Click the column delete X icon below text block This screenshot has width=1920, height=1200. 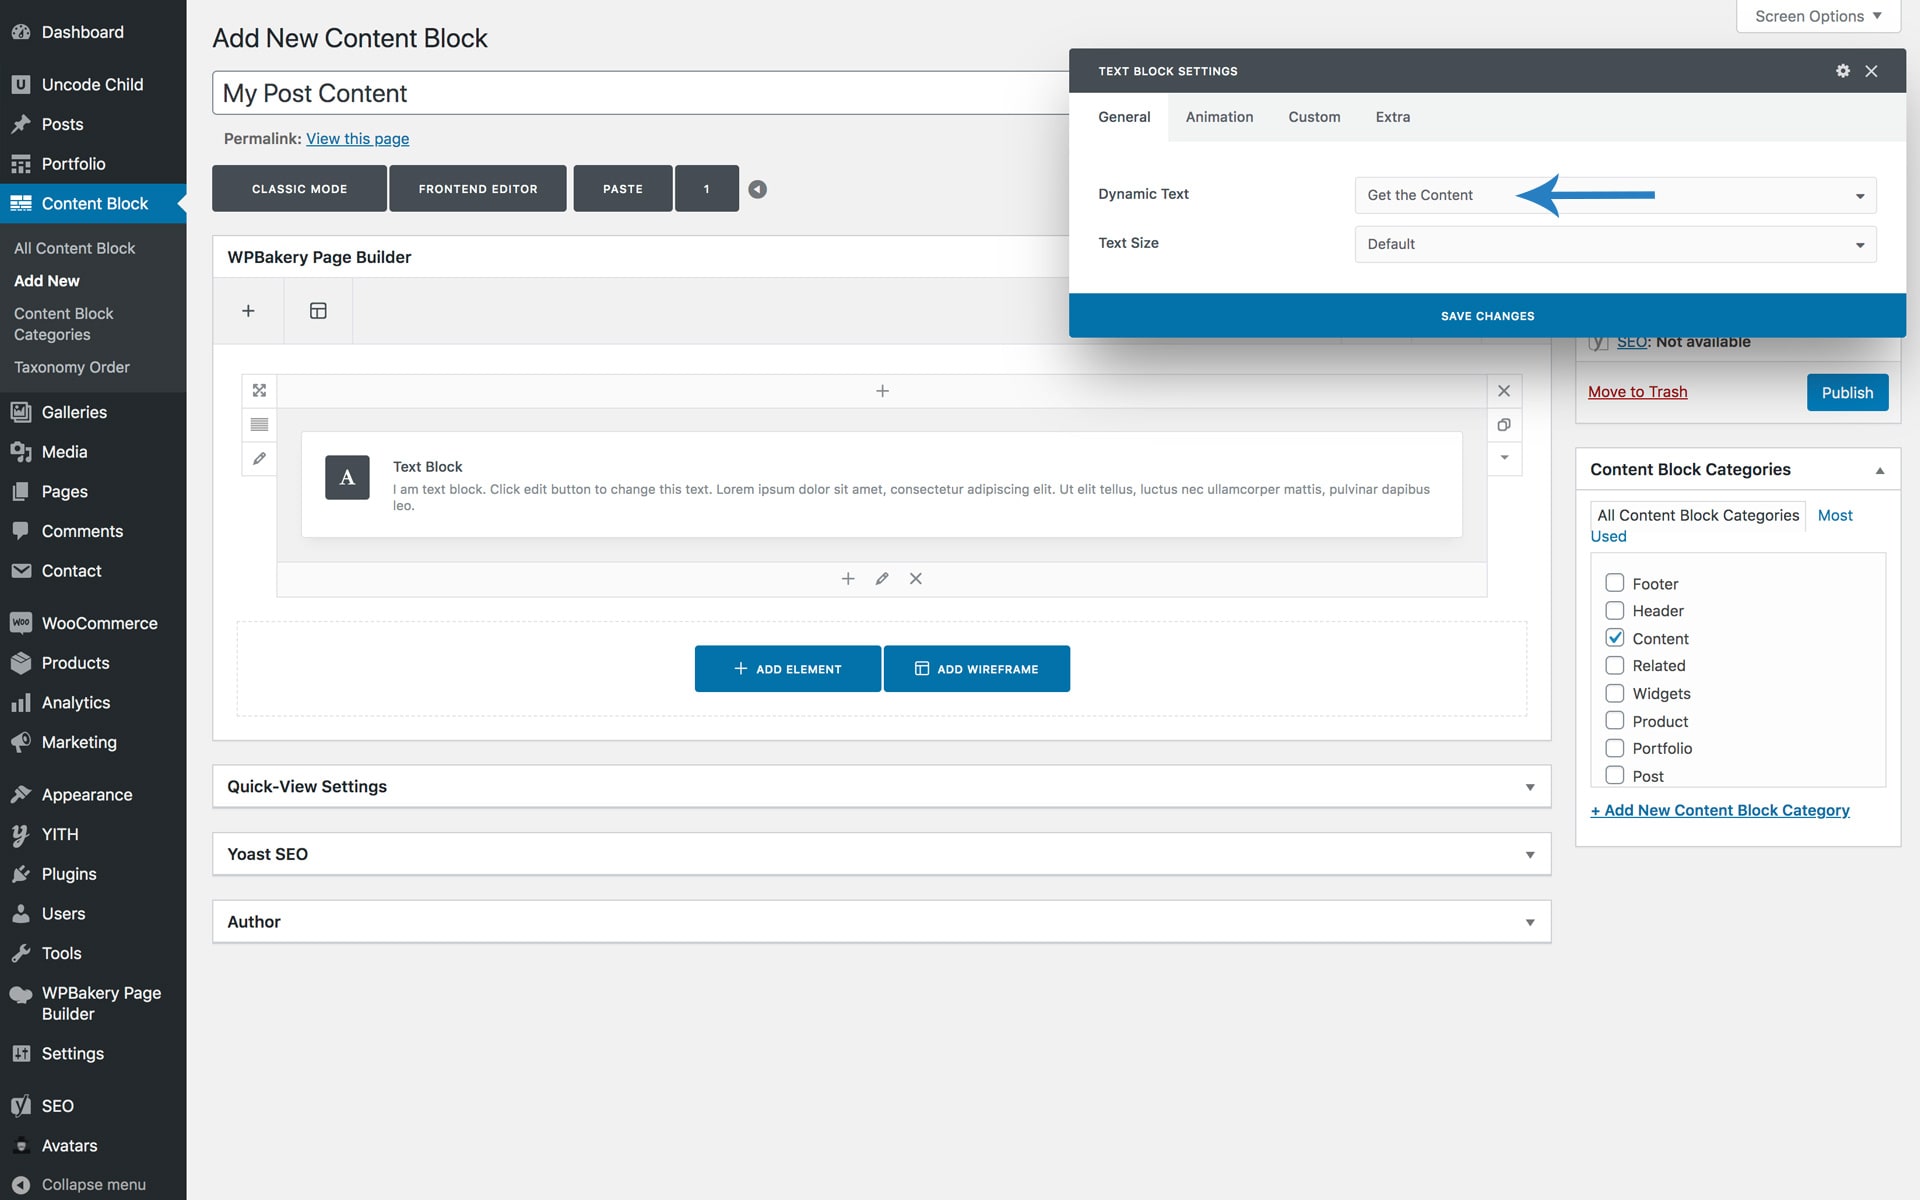click(x=915, y=579)
